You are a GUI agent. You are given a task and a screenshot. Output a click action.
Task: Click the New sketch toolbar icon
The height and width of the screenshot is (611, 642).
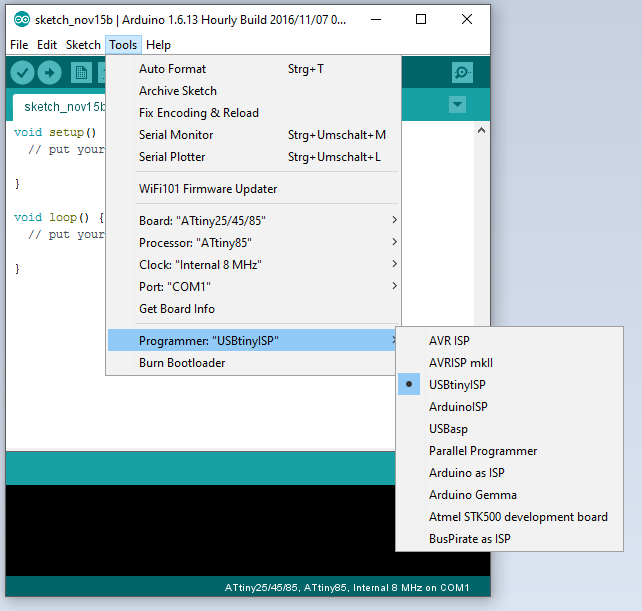tap(81, 73)
